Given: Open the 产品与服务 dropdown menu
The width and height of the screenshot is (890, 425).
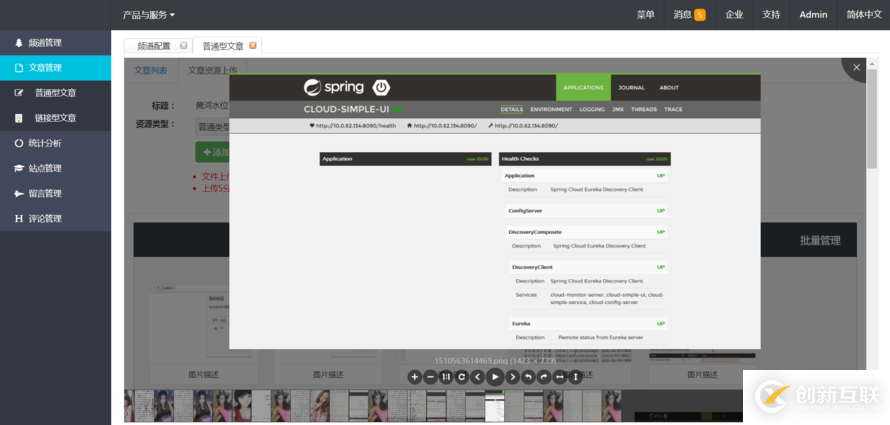Looking at the screenshot, I should [x=149, y=15].
